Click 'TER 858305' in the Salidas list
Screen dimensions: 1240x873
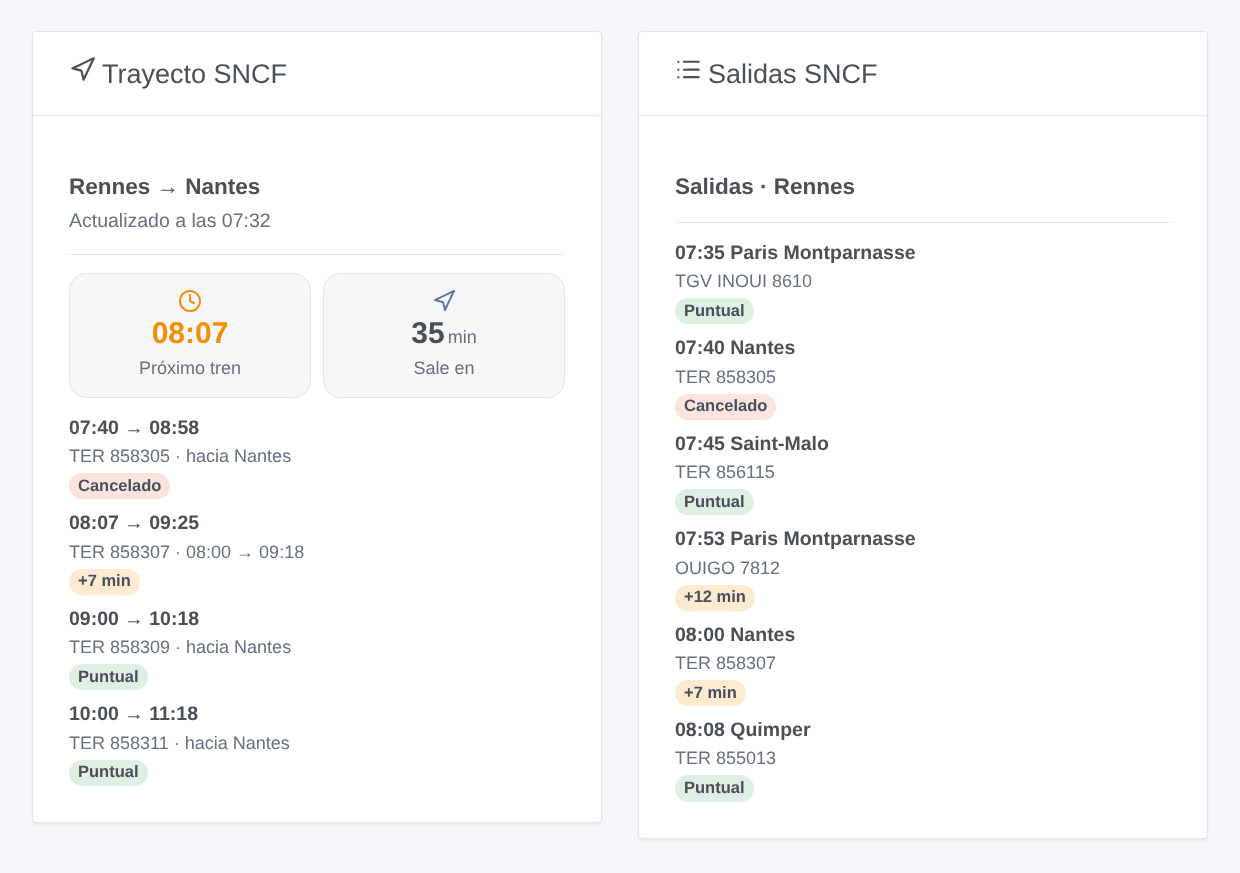coord(725,377)
